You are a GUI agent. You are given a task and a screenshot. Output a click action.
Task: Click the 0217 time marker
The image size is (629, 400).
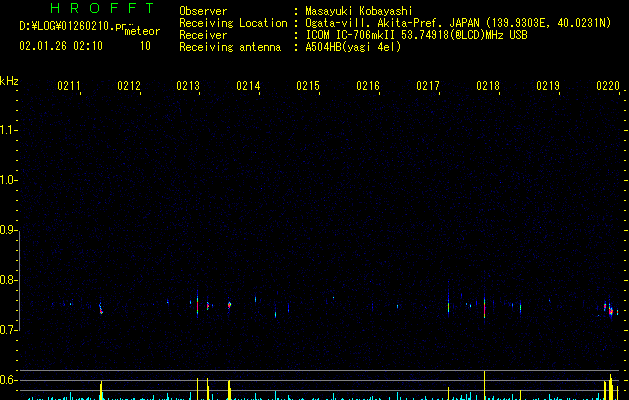click(x=428, y=86)
